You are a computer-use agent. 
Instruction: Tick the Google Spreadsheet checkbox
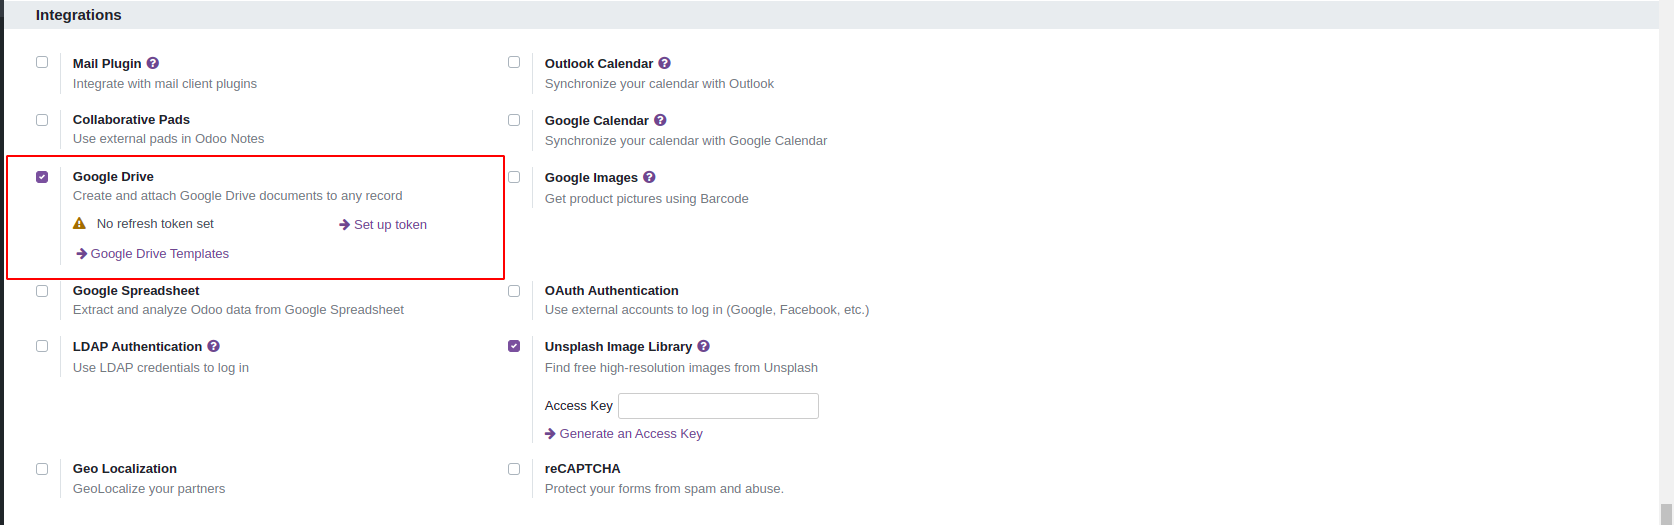pyautogui.click(x=42, y=291)
